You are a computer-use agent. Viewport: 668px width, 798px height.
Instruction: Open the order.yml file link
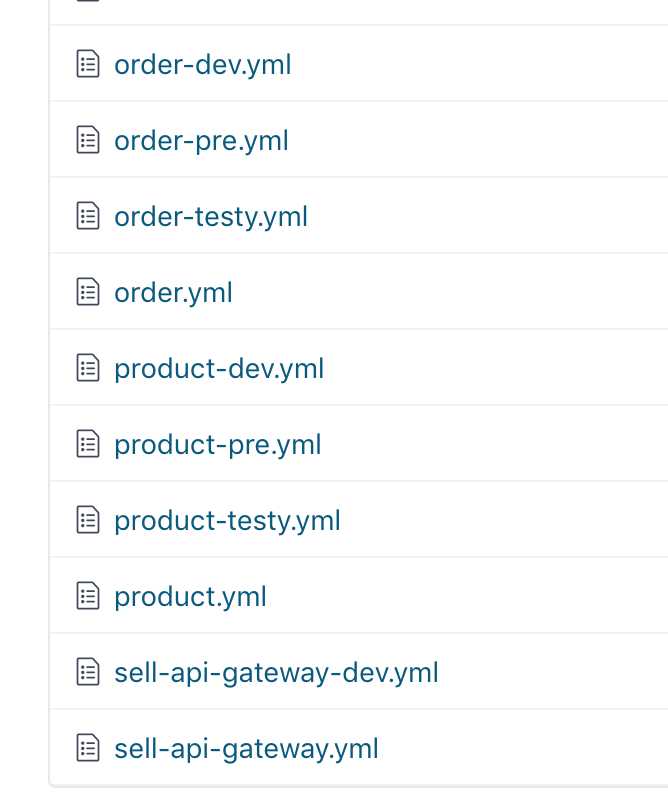pos(173,293)
